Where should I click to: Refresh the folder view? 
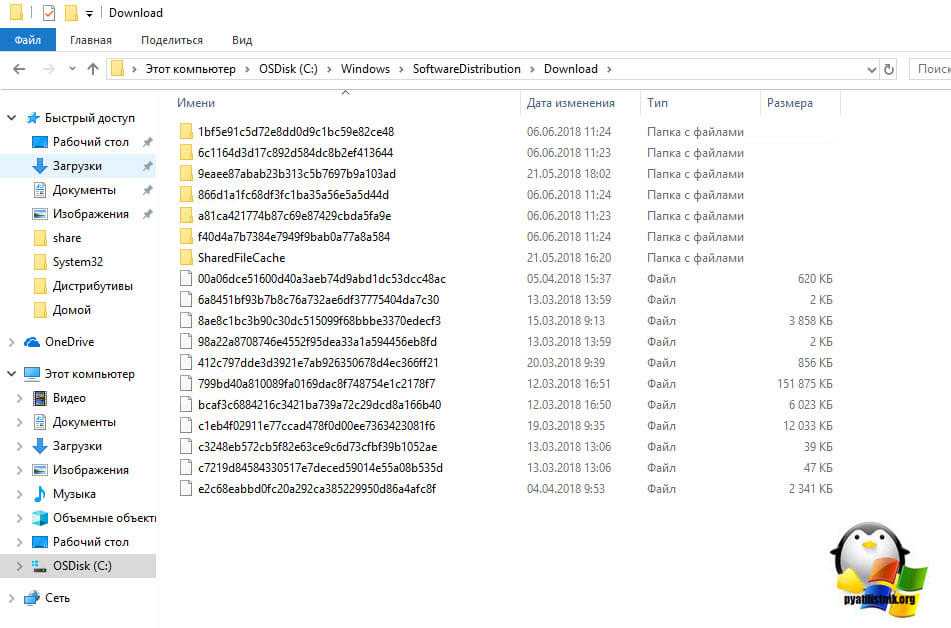pos(889,69)
